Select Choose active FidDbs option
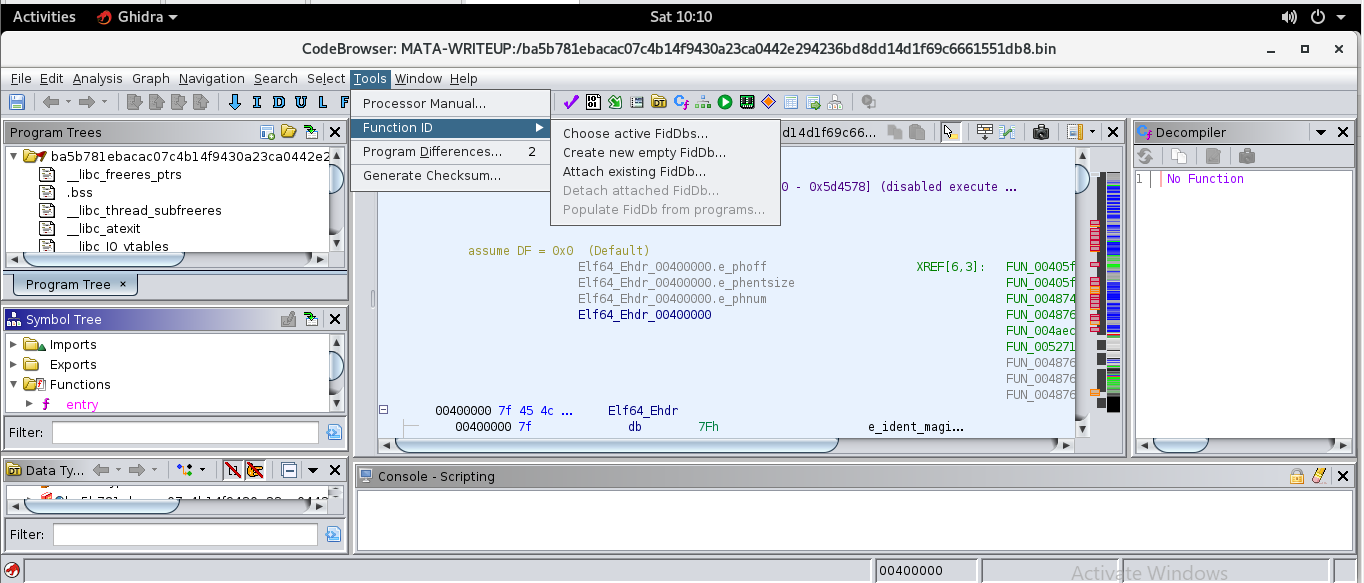This screenshot has height=583, width=1364. 665,133
